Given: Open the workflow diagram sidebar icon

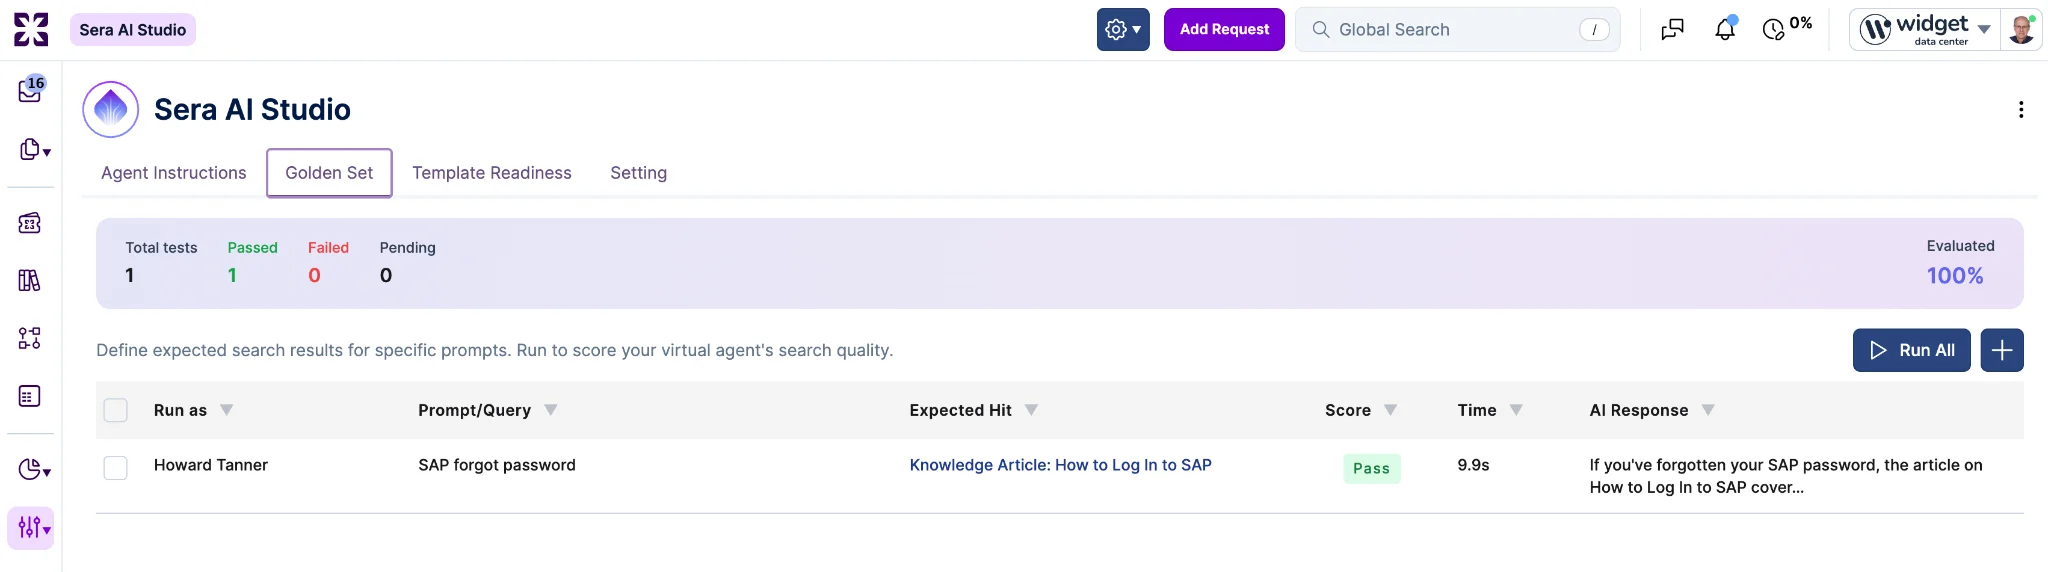Looking at the screenshot, I should click(30, 338).
